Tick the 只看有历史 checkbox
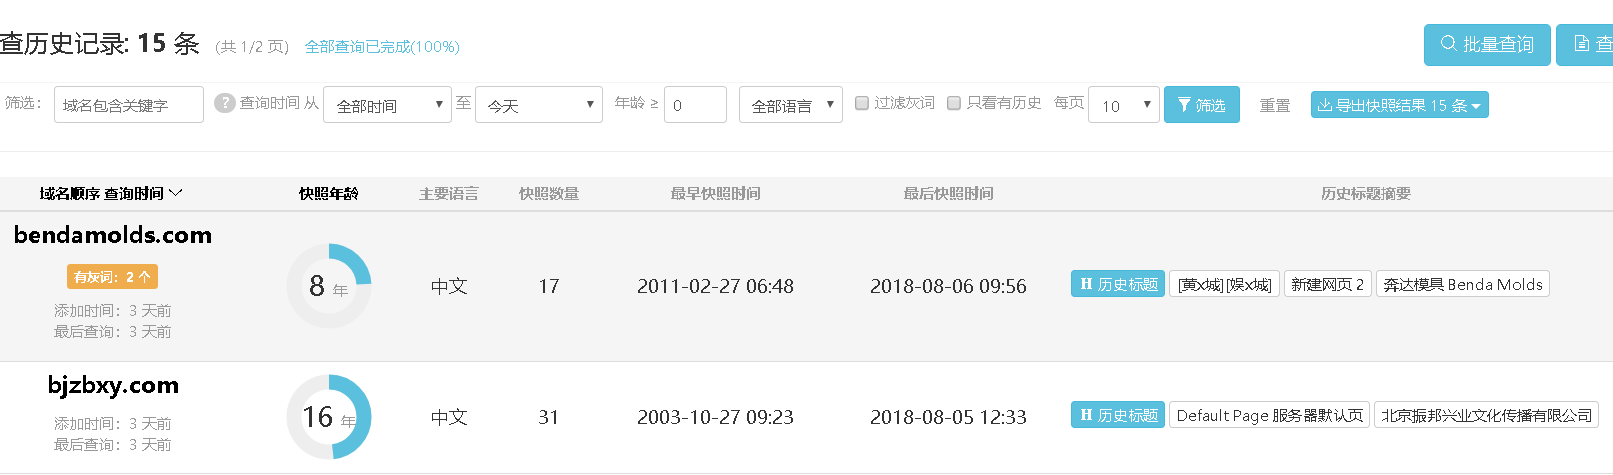This screenshot has width=1613, height=475. 954,103
